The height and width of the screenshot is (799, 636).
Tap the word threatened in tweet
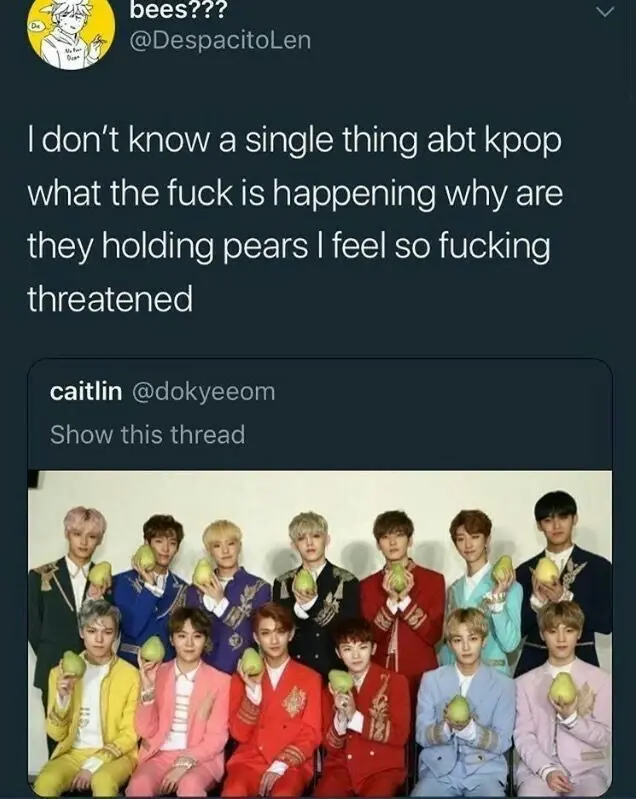pyautogui.click(x=110, y=299)
